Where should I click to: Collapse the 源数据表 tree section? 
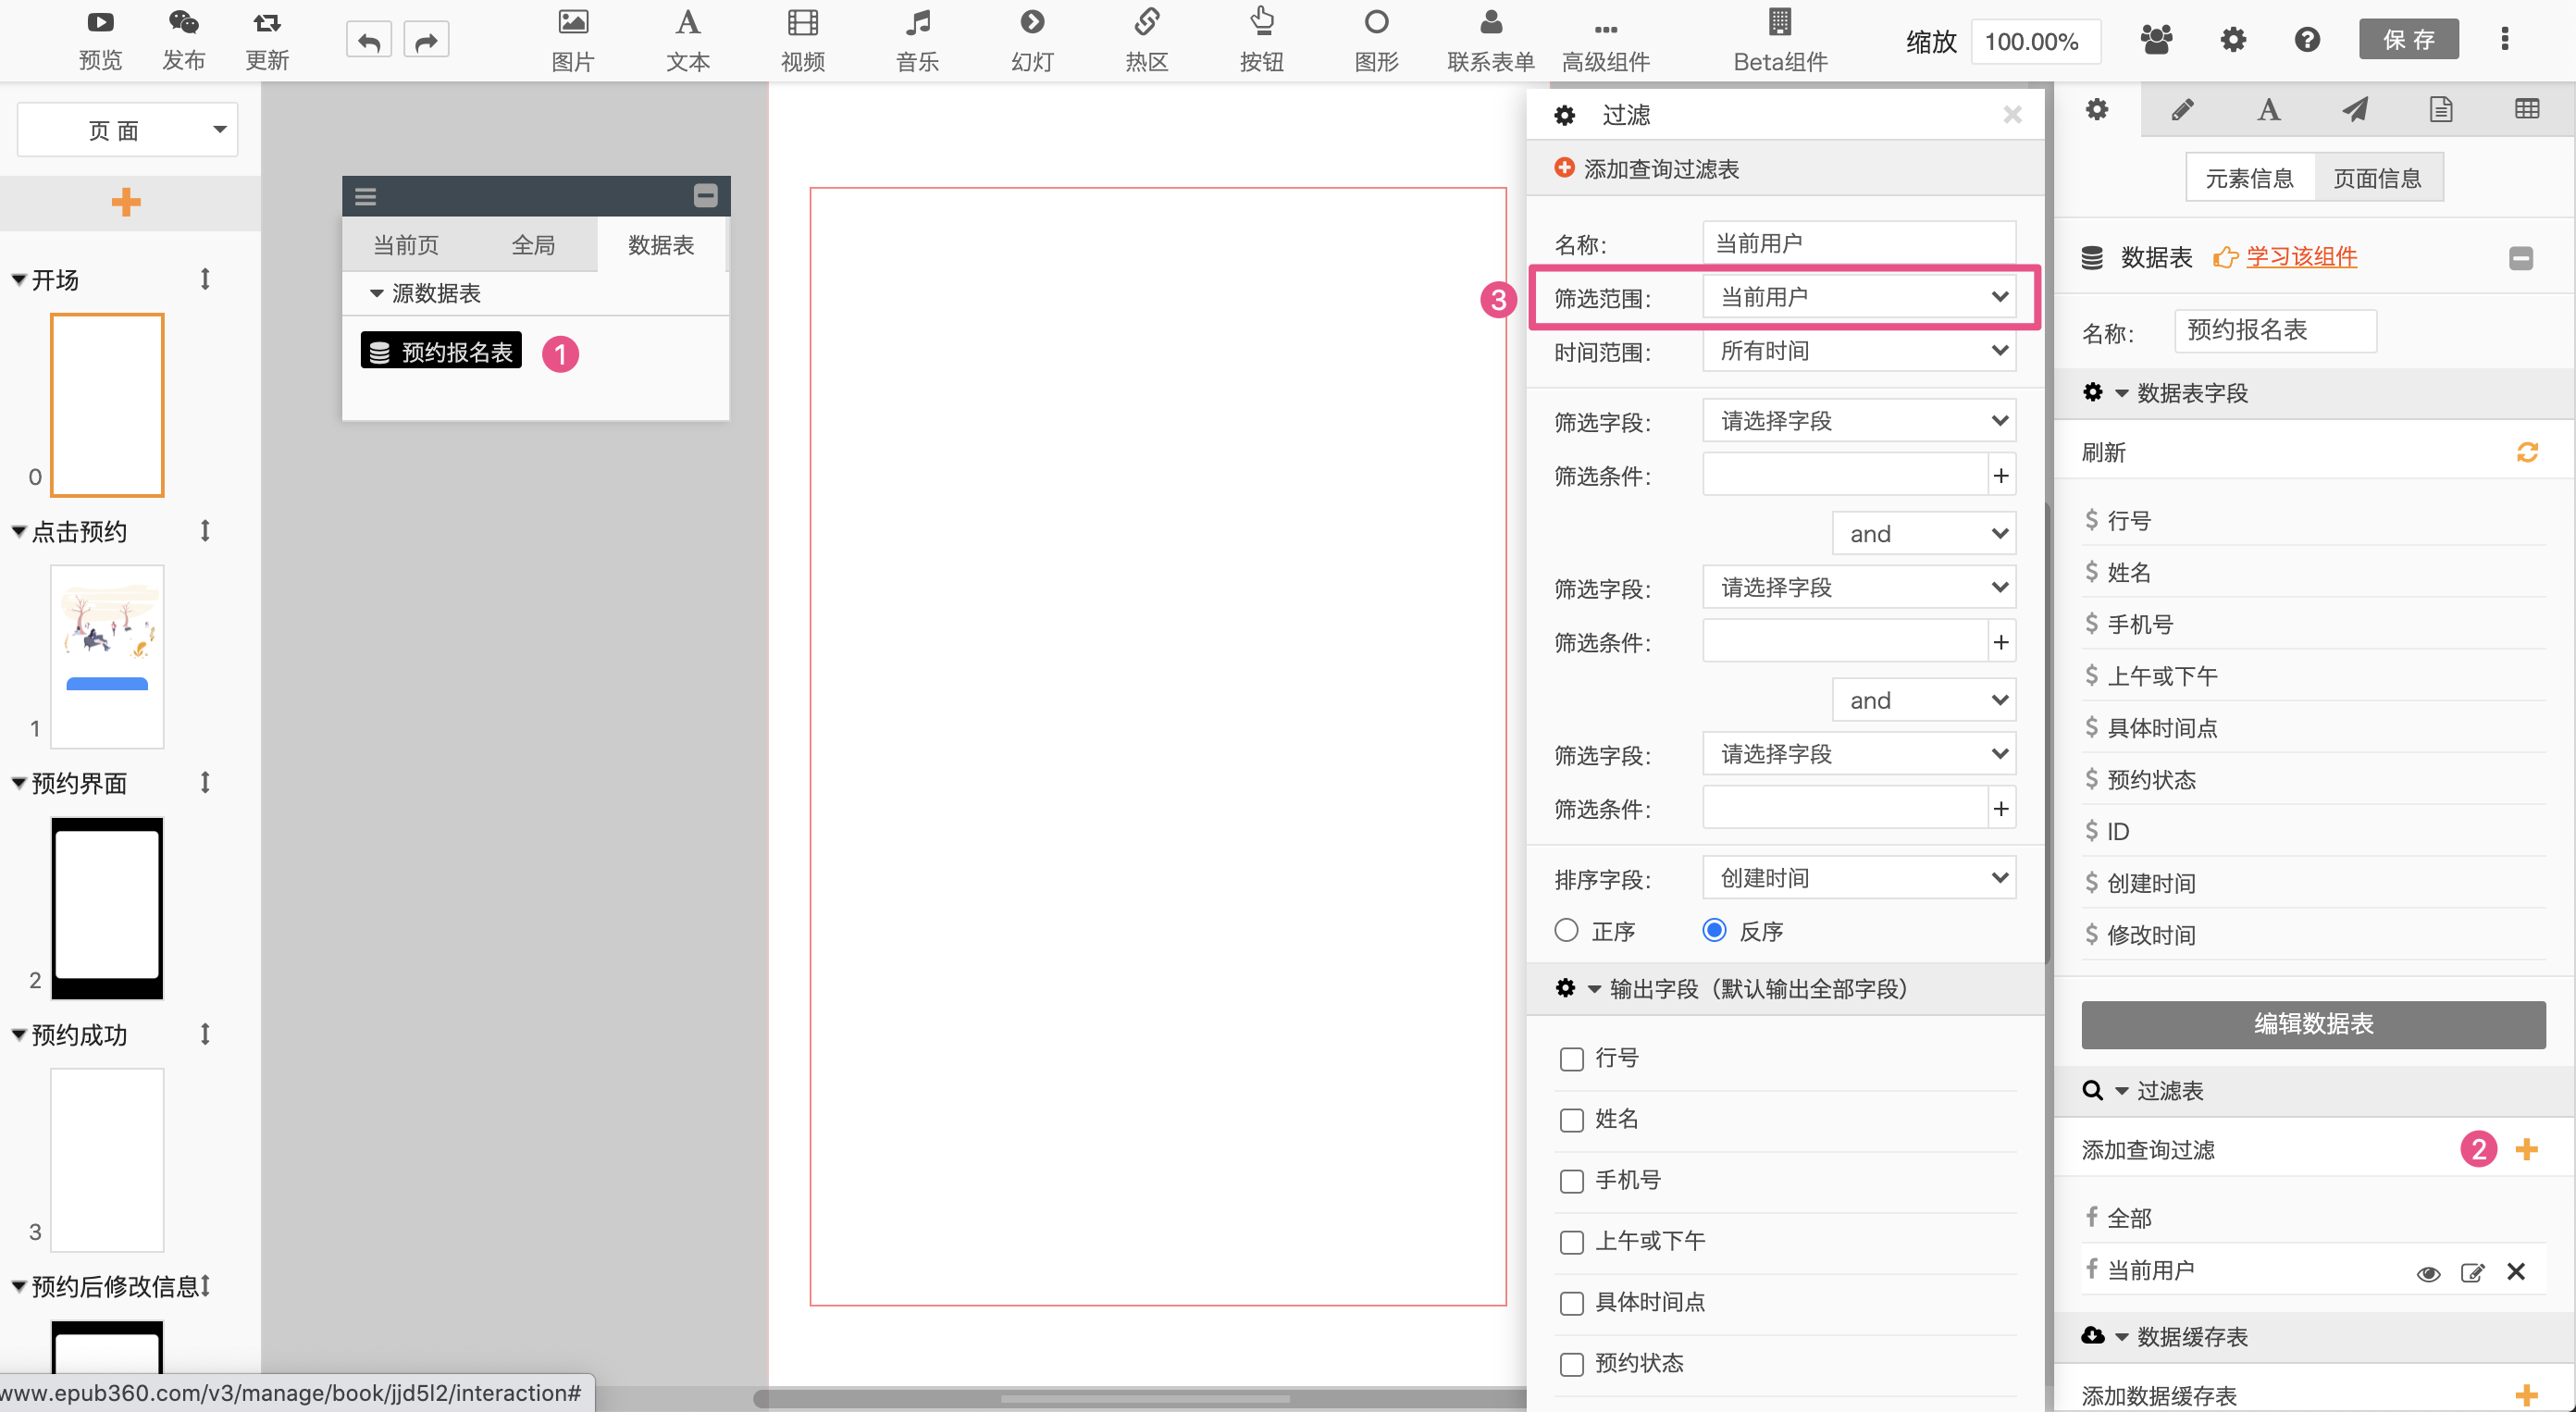[x=377, y=293]
